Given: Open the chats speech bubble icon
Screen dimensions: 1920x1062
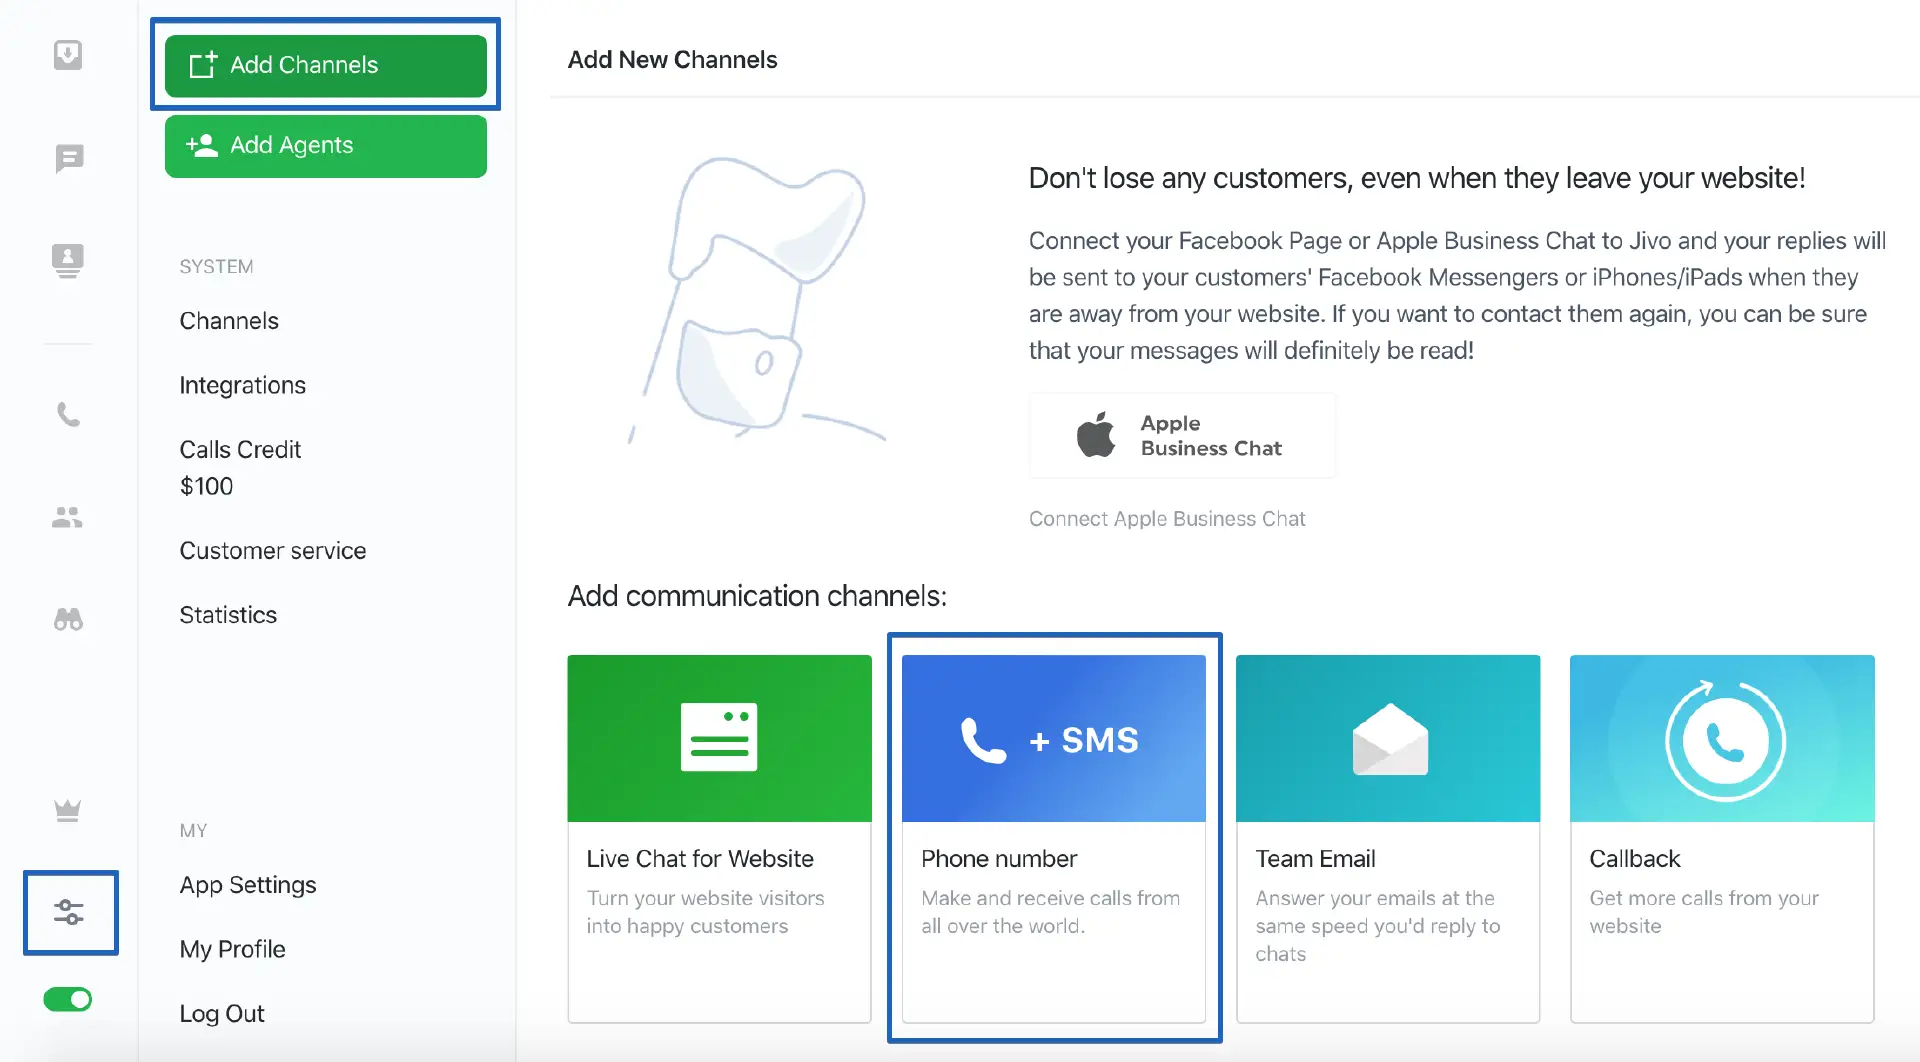Looking at the screenshot, I should pyautogui.click(x=69, y=158).
